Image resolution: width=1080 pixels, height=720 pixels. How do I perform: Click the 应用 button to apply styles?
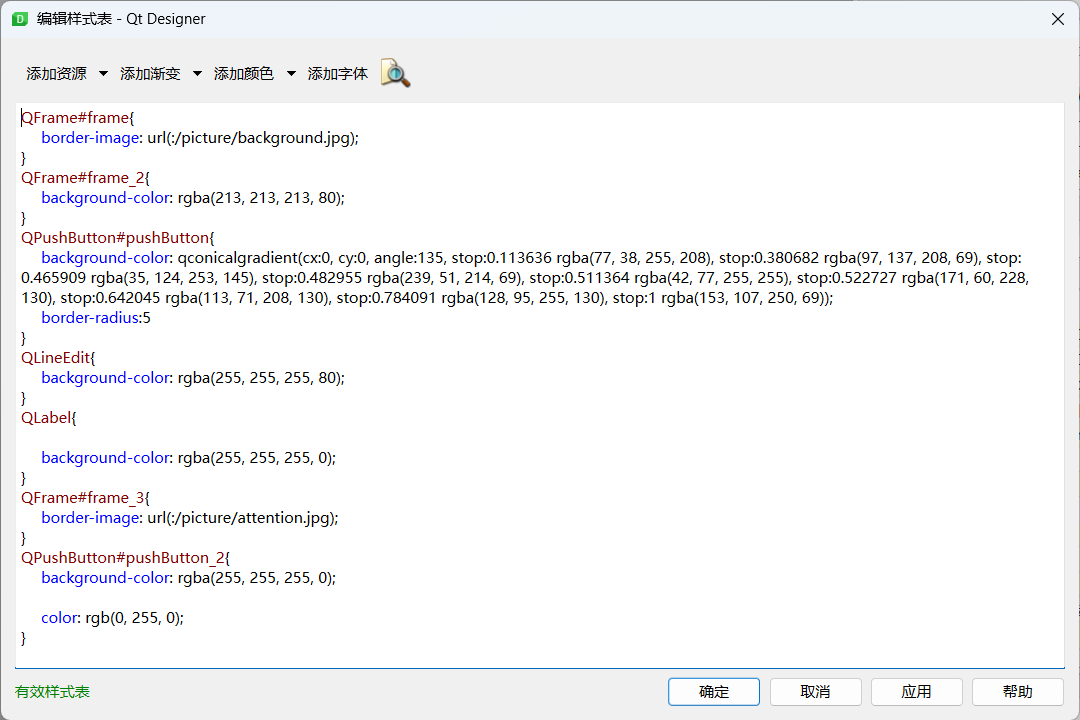[x=916, y=691]
